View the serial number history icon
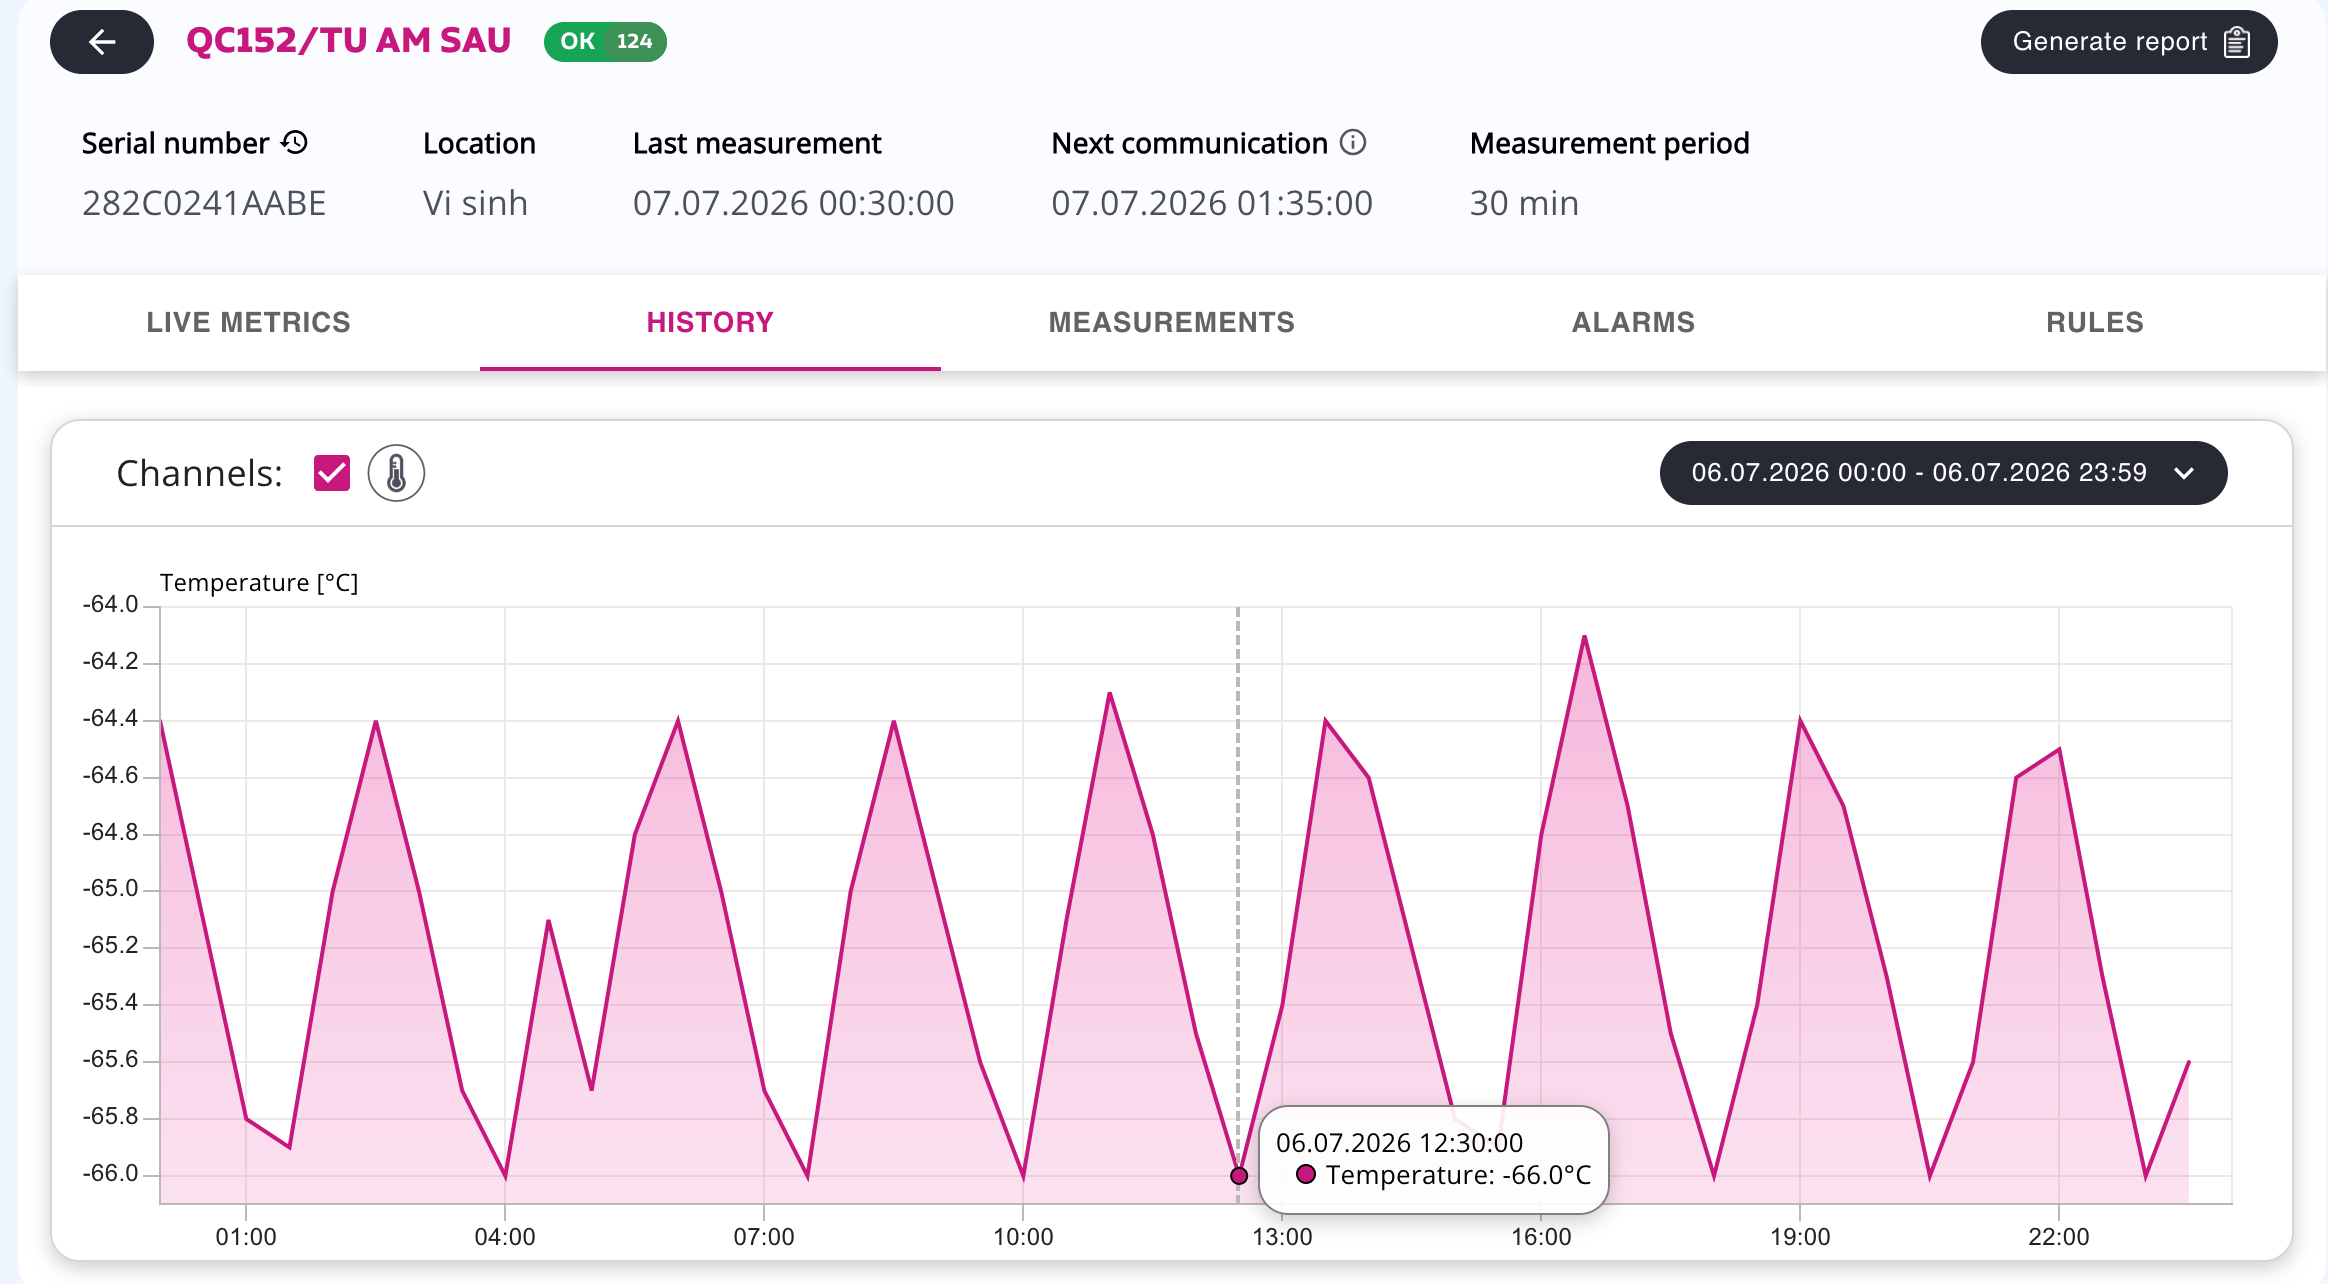 pos(294,142)
